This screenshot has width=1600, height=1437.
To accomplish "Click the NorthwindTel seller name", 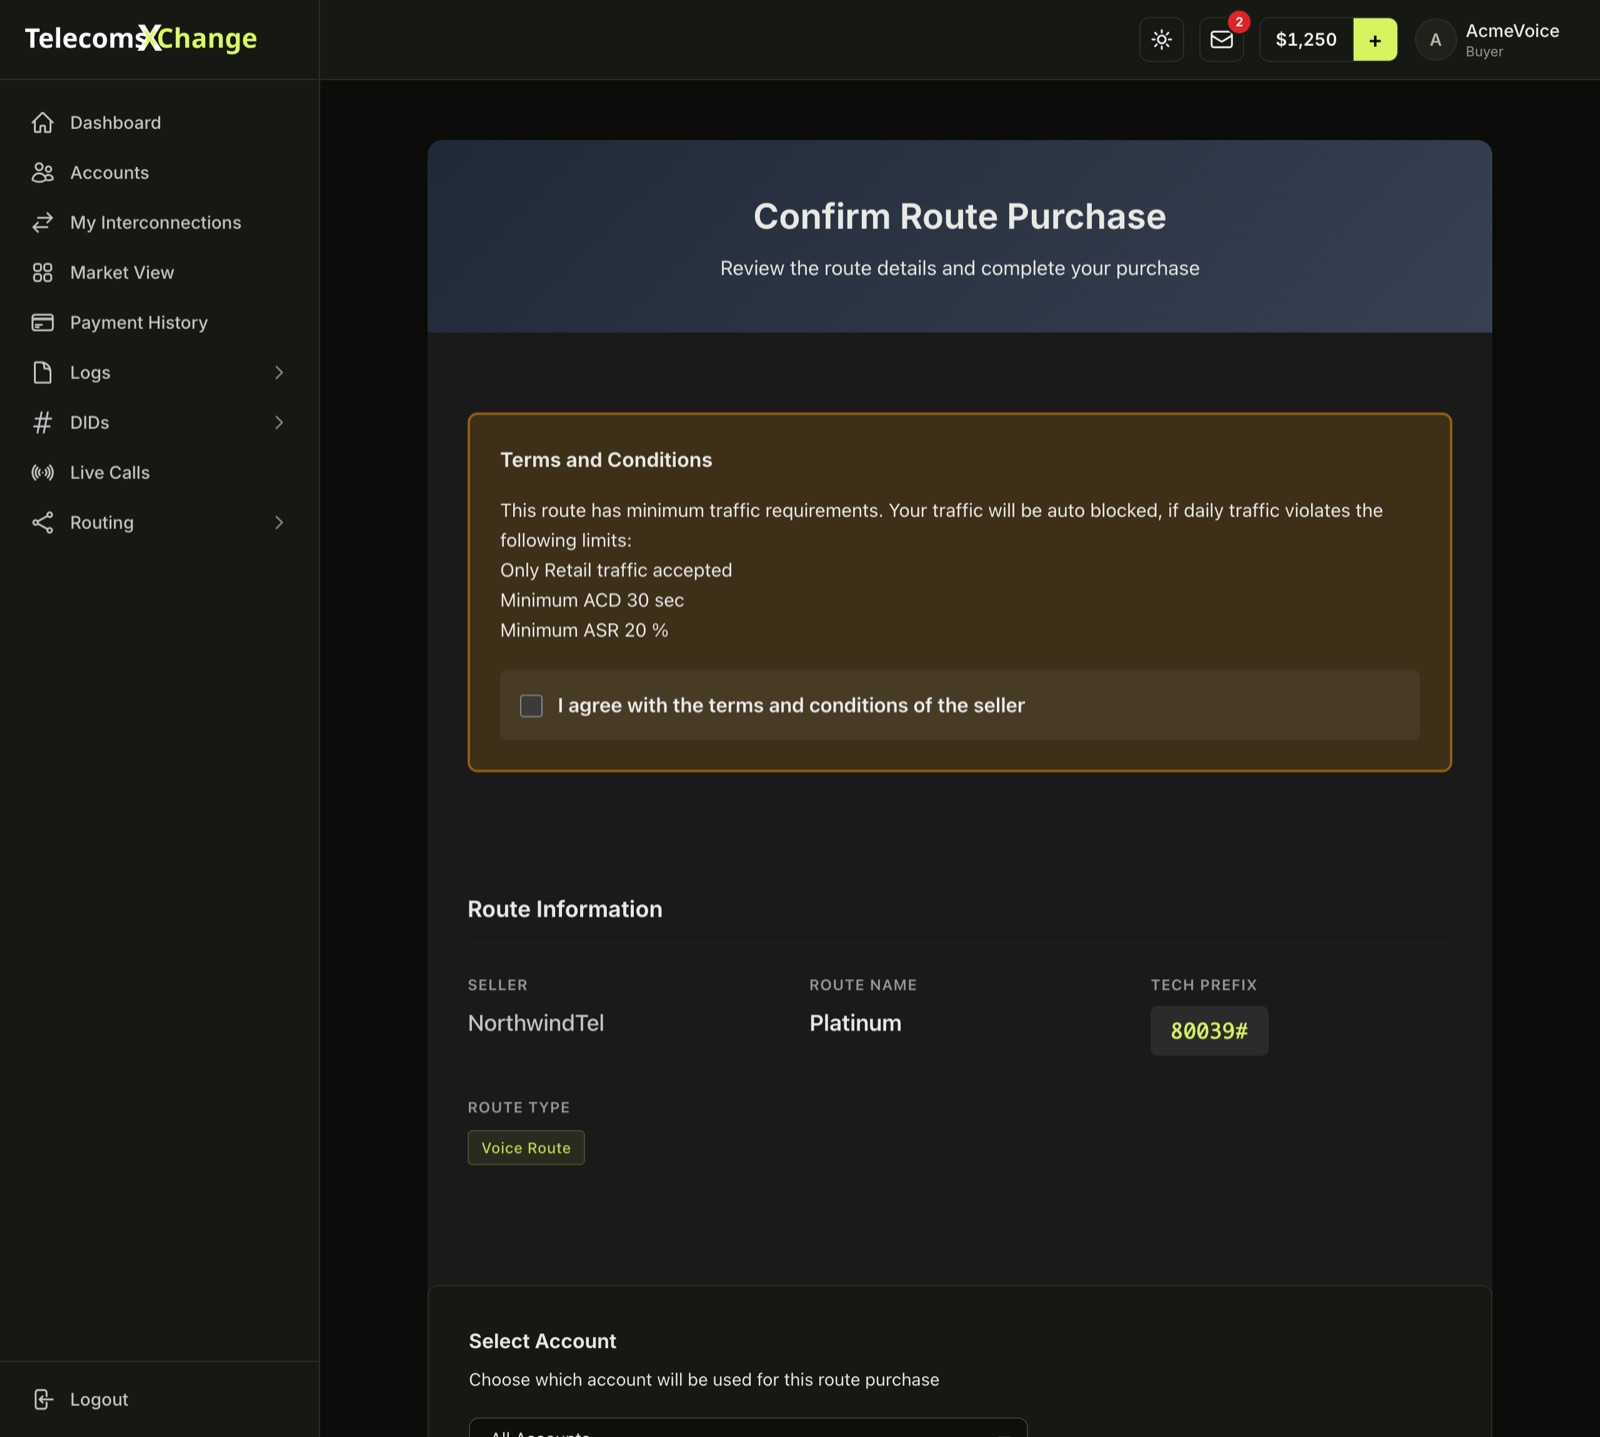I will pyautogui.click(x=536, y=1023).
